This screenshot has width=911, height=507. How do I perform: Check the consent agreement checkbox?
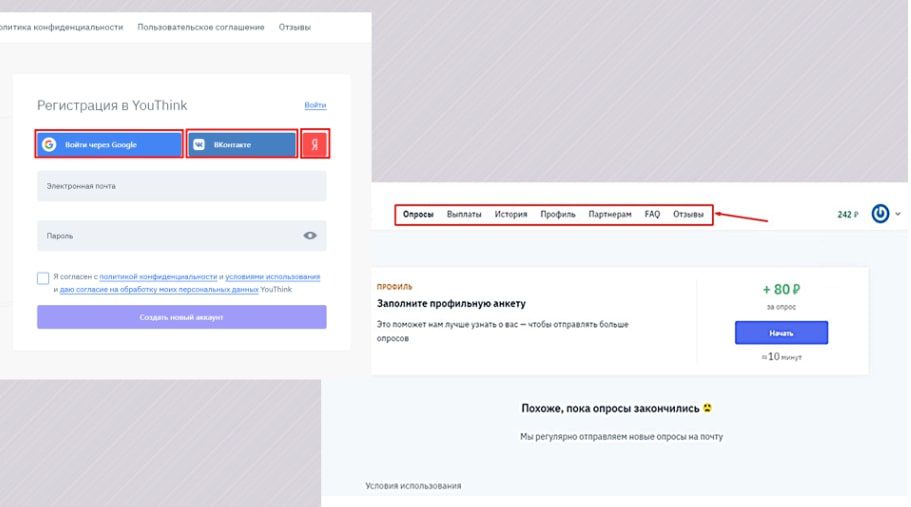pyautogui.click(x=43, y=278)
